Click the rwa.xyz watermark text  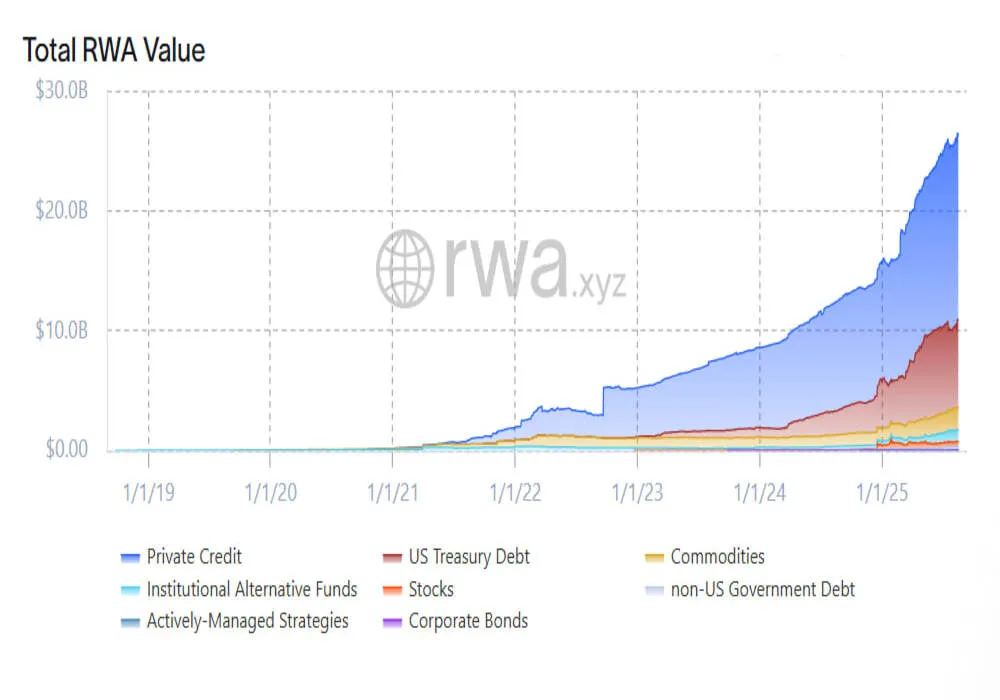[x=535, y=268]
